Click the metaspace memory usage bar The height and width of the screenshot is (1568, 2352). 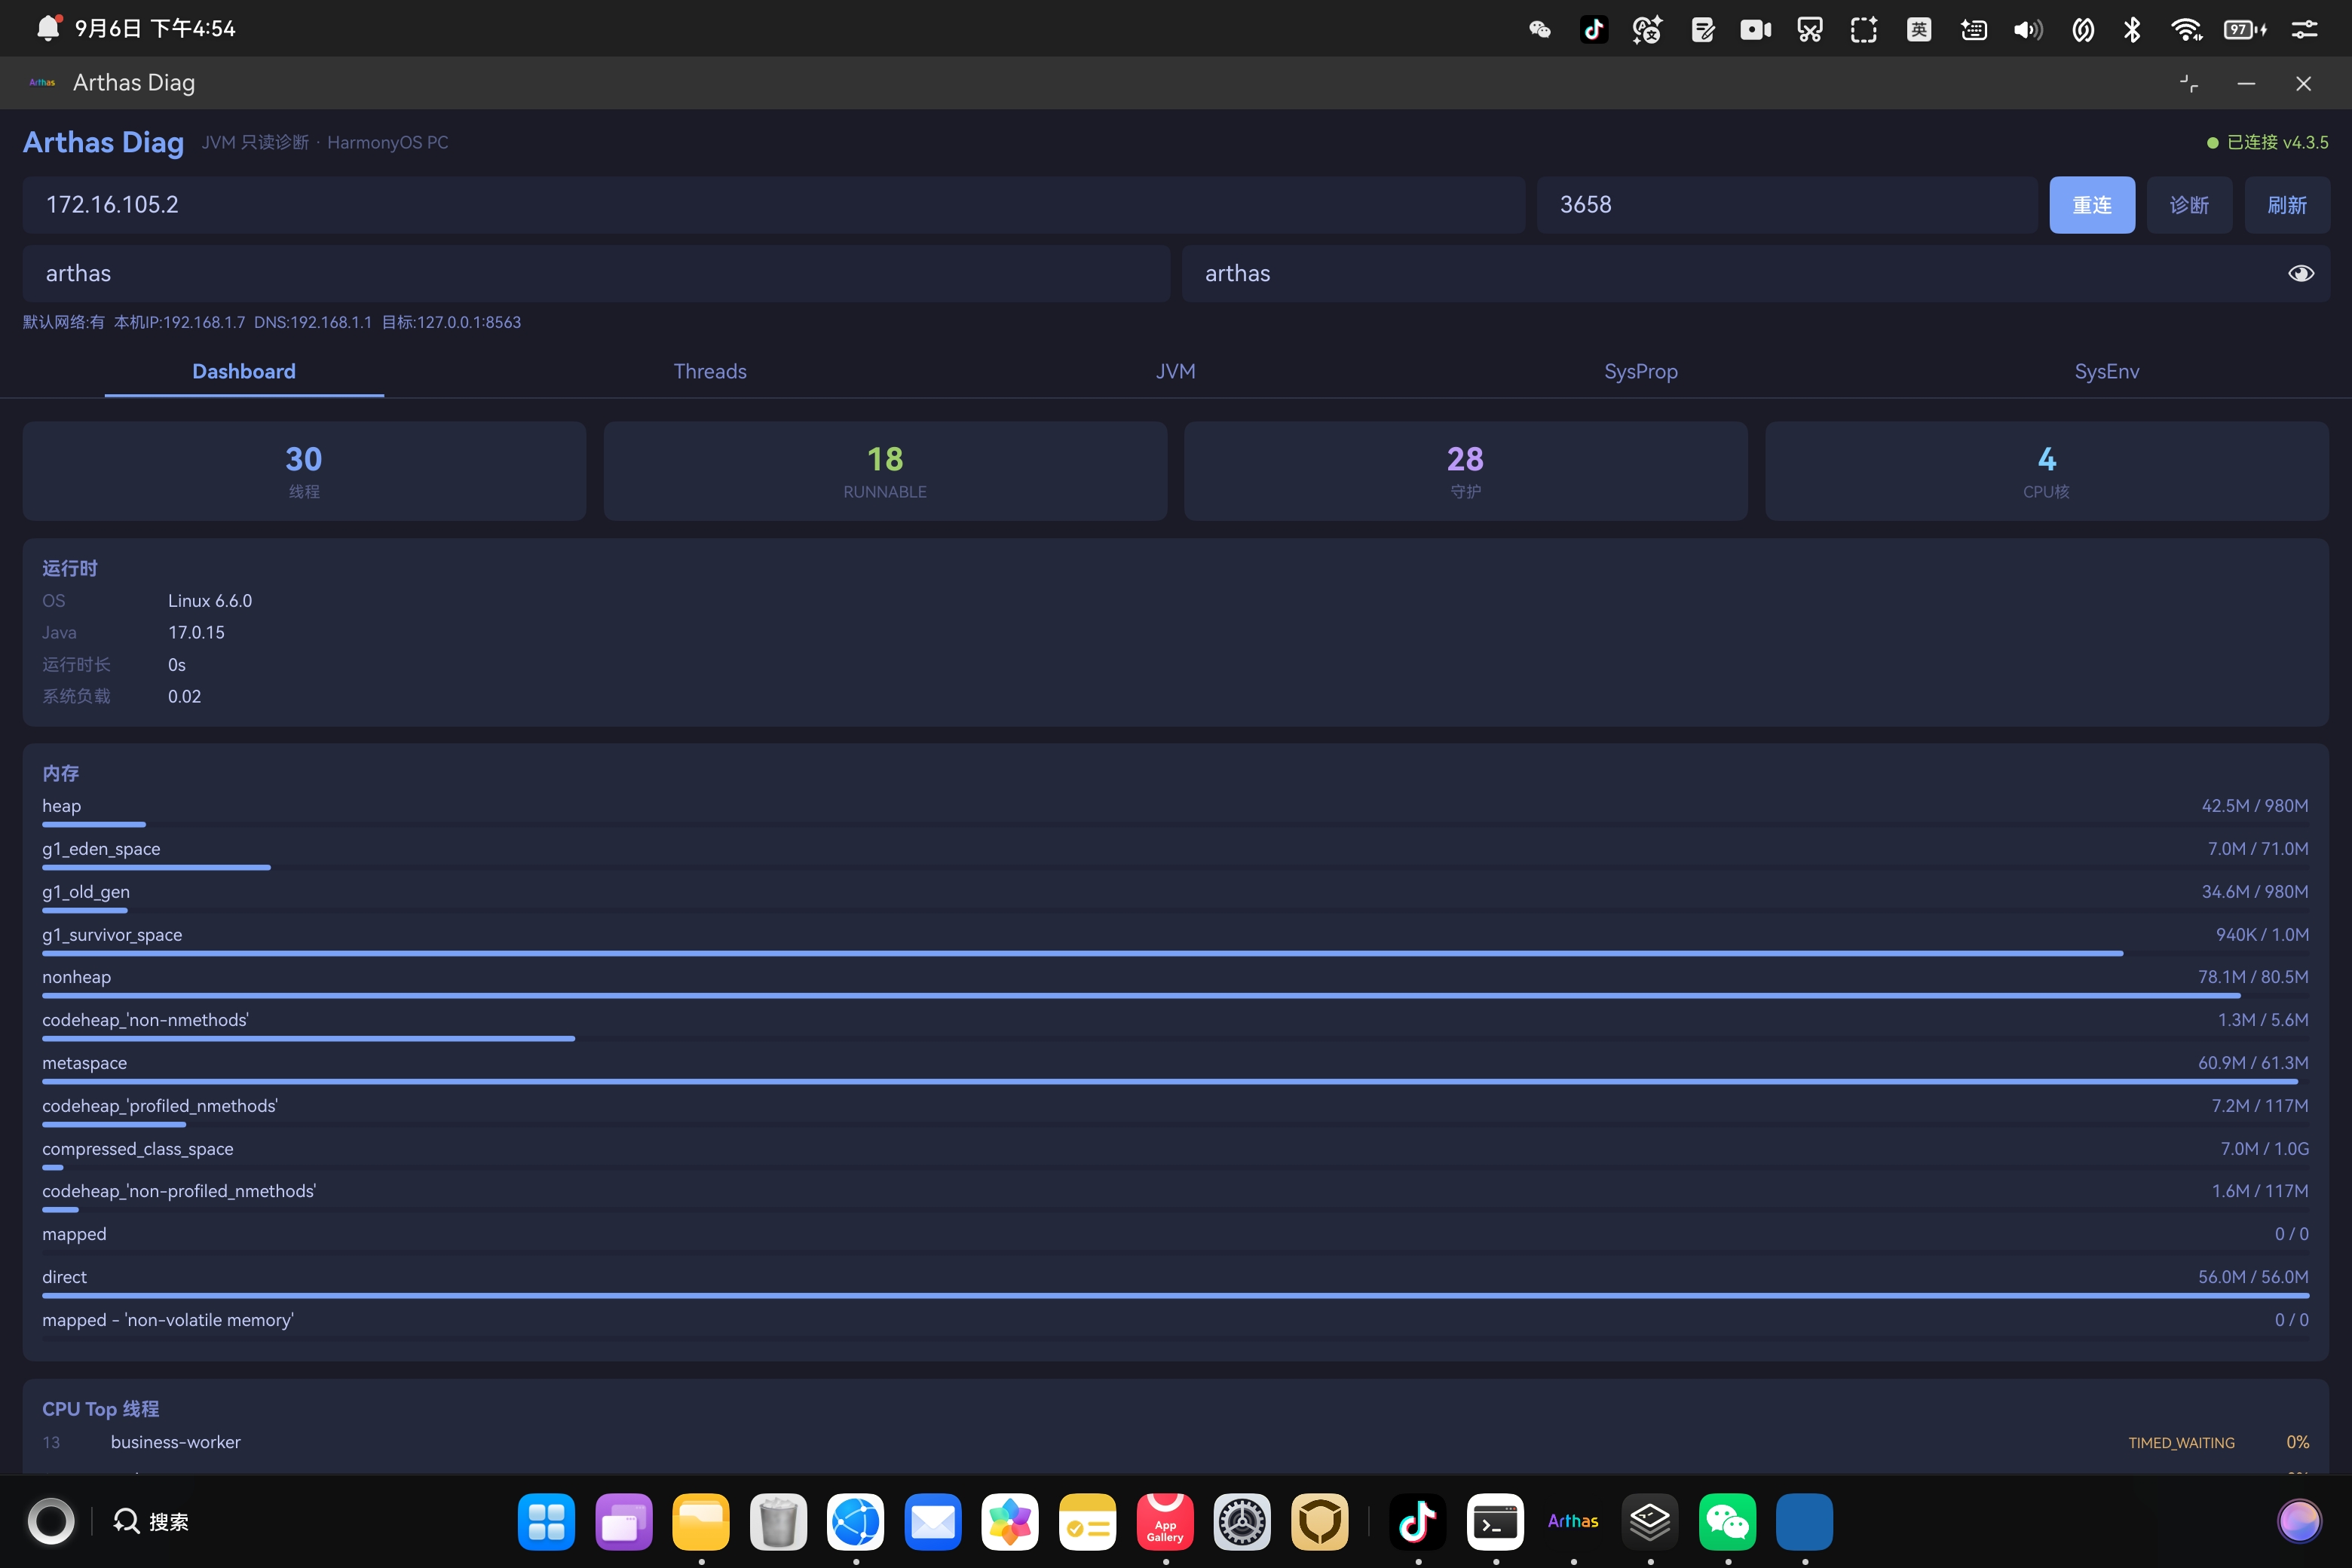pos(1175,1081)
